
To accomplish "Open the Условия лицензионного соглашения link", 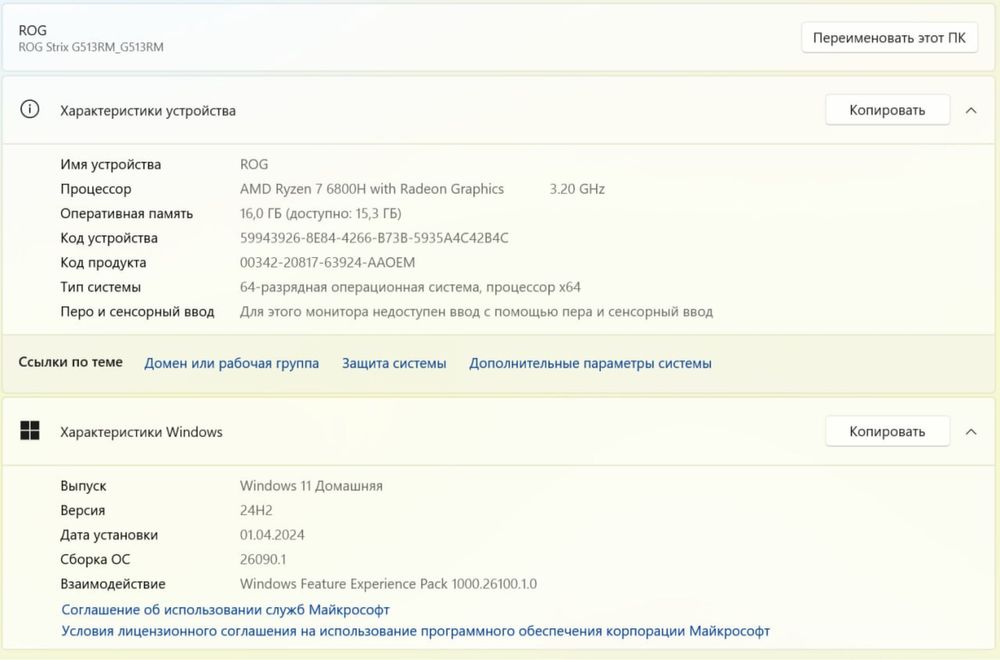I will [x=415, y=631].
